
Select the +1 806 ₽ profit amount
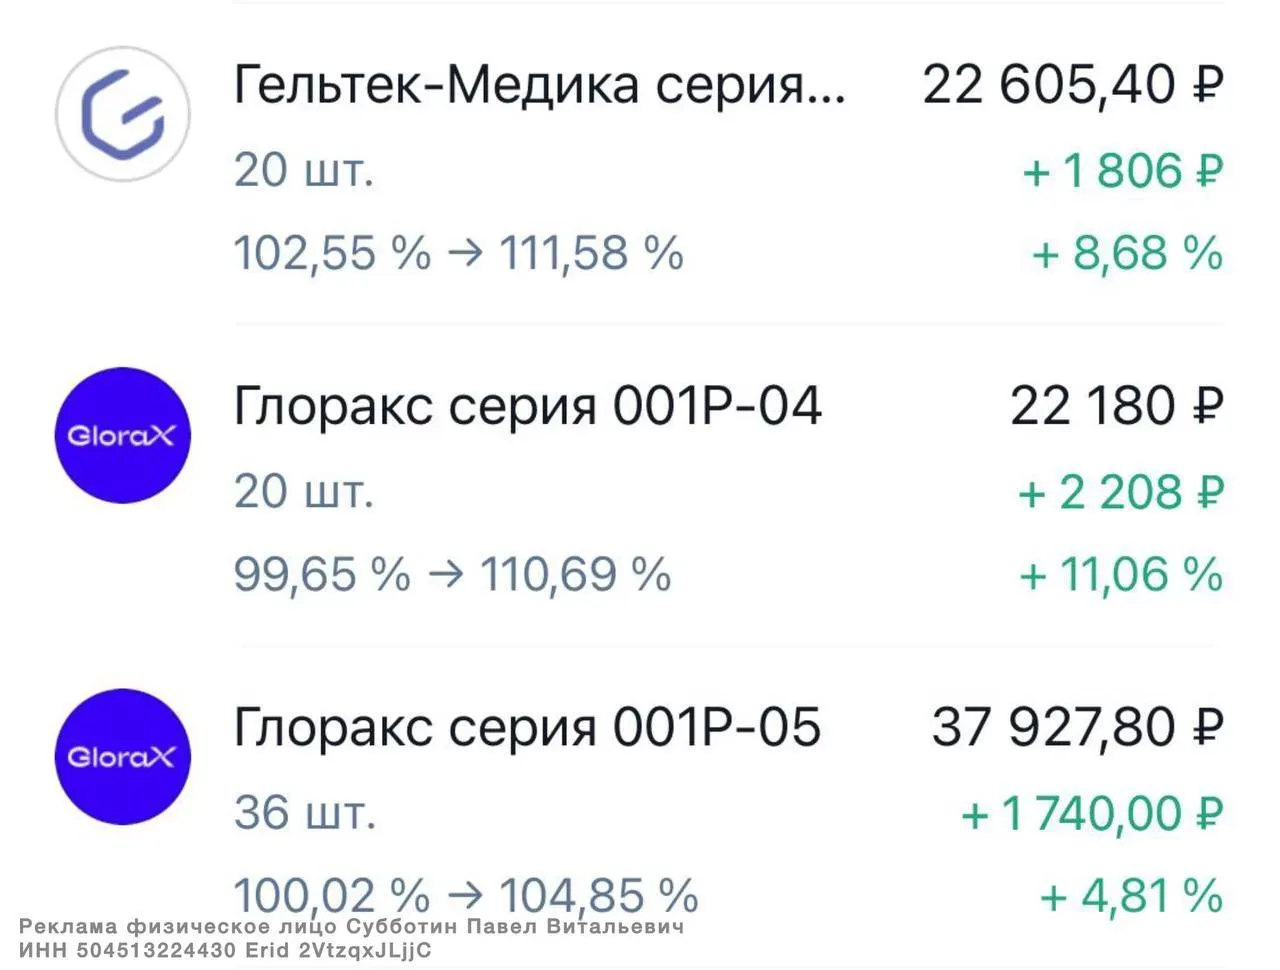[1122, 171]
